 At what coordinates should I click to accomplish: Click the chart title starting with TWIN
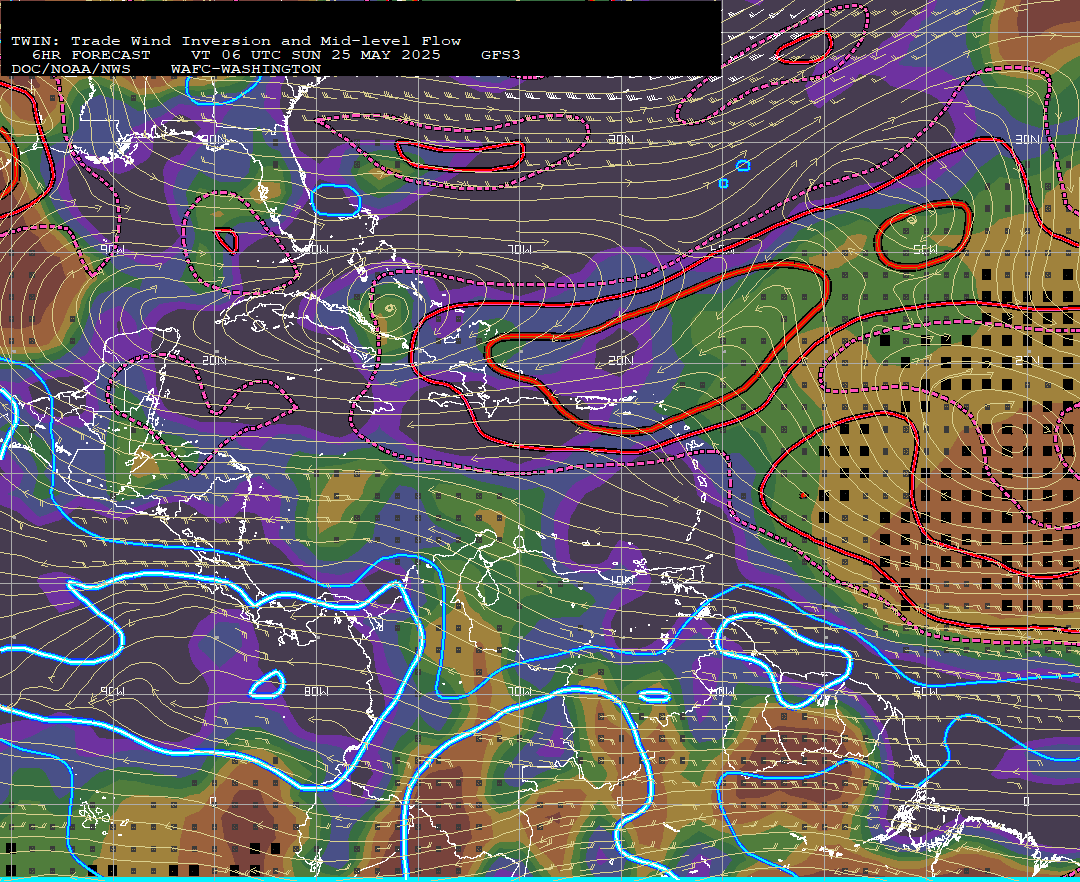point(236,41)
